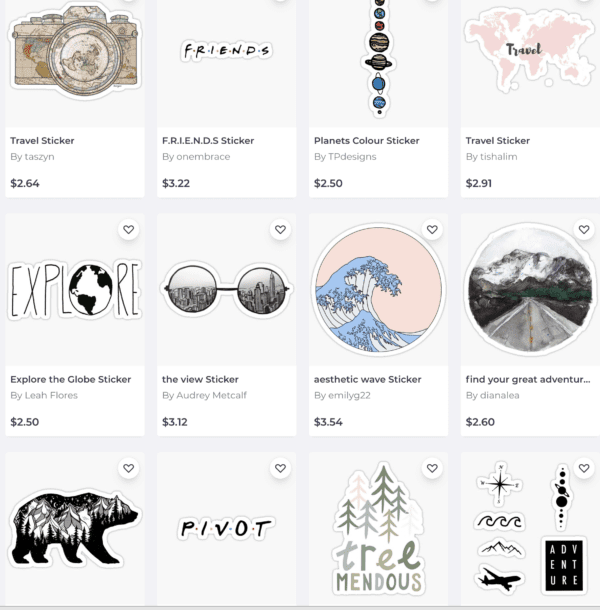Visit TPdesigns artist profile
600x610 pixels.
[x=345, y=157]
